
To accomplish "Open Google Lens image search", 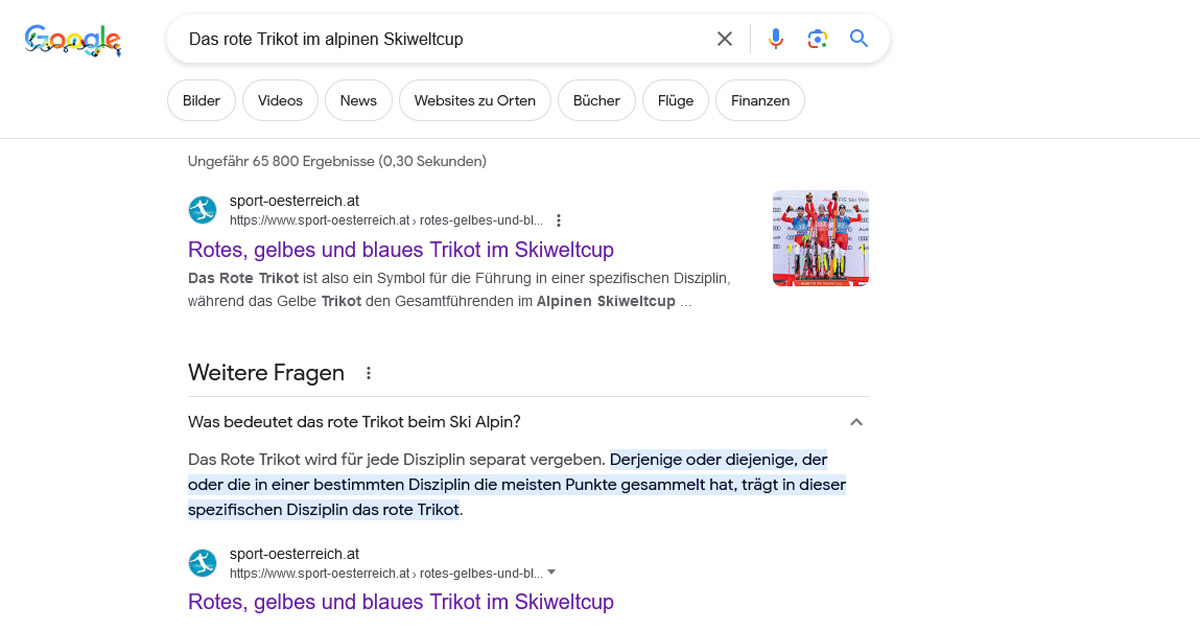I will pos(817,39).
